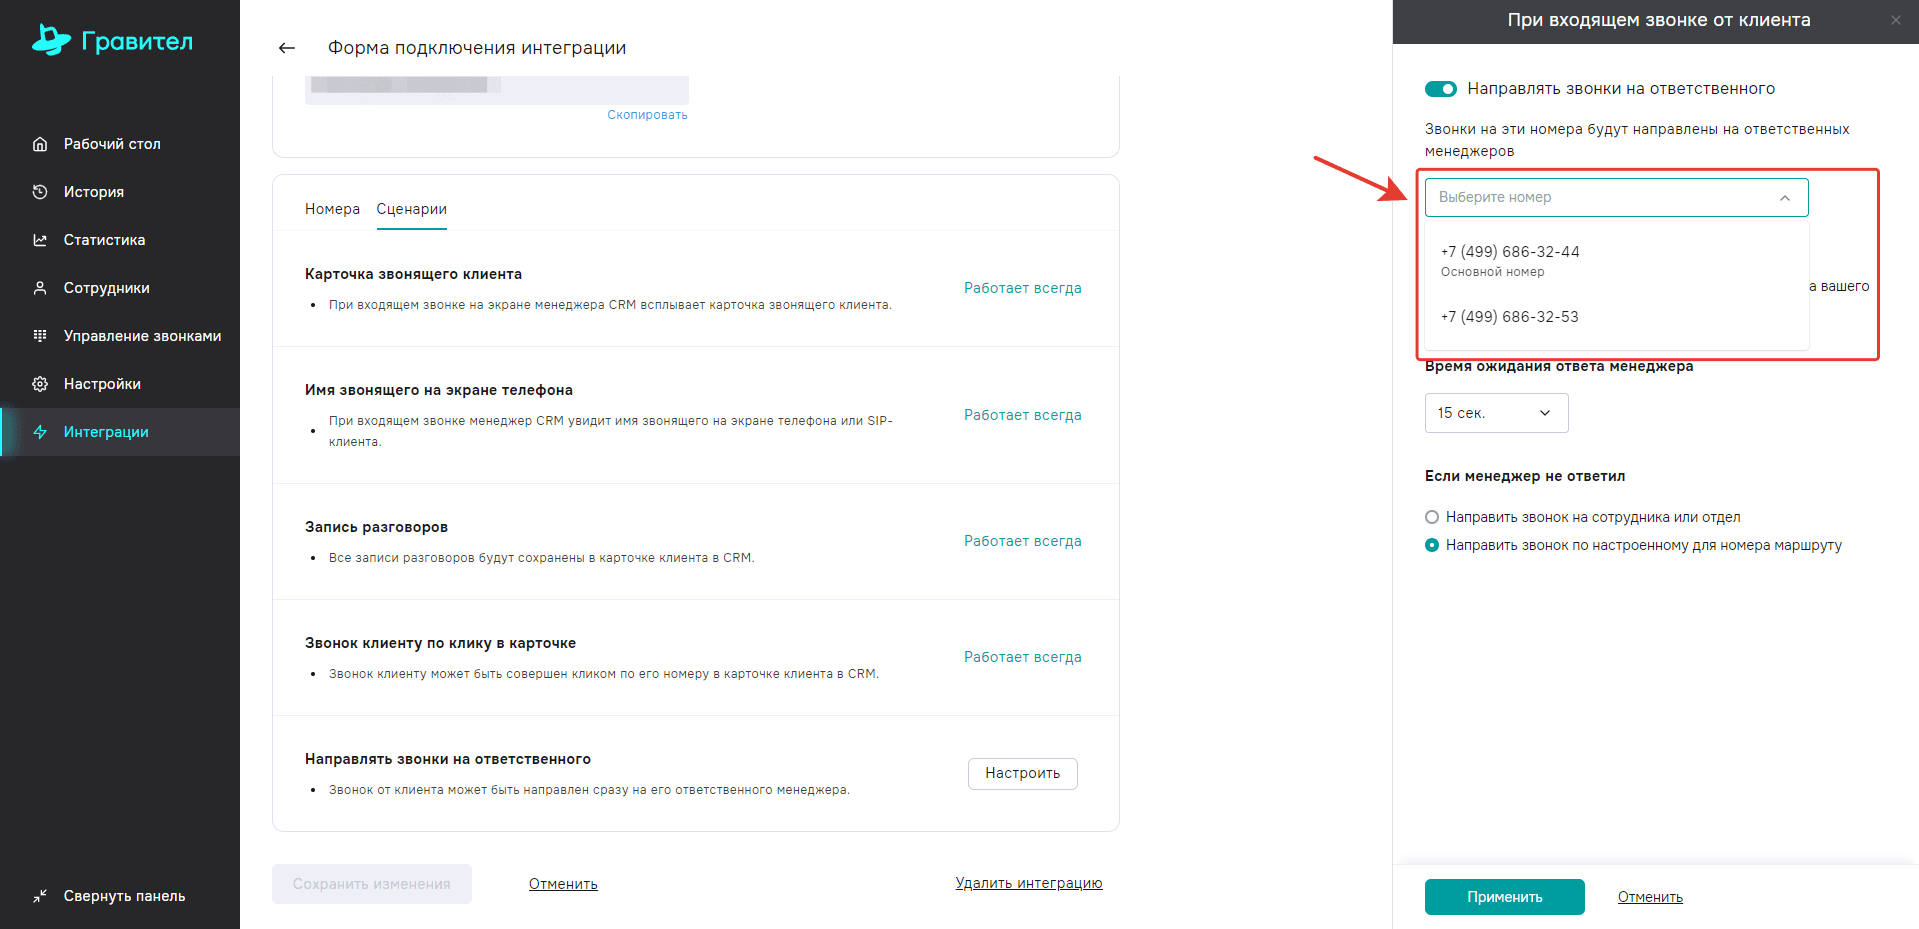The image size is (1919, 929).
Task: Click the Гравител logo icon
Action: point(51,40)
